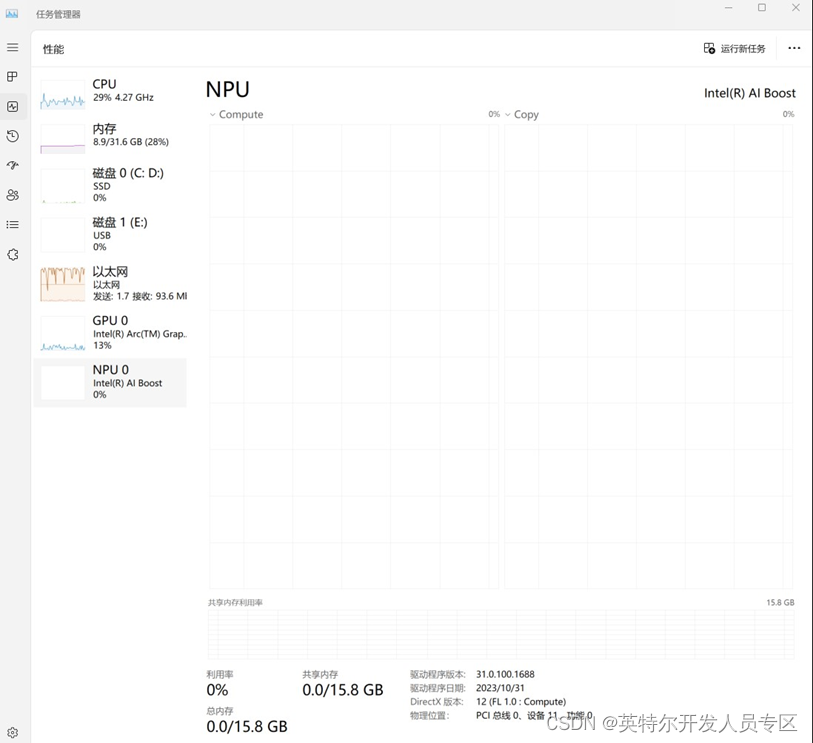Select the 以太网 network entry

[x=110, y=284]
